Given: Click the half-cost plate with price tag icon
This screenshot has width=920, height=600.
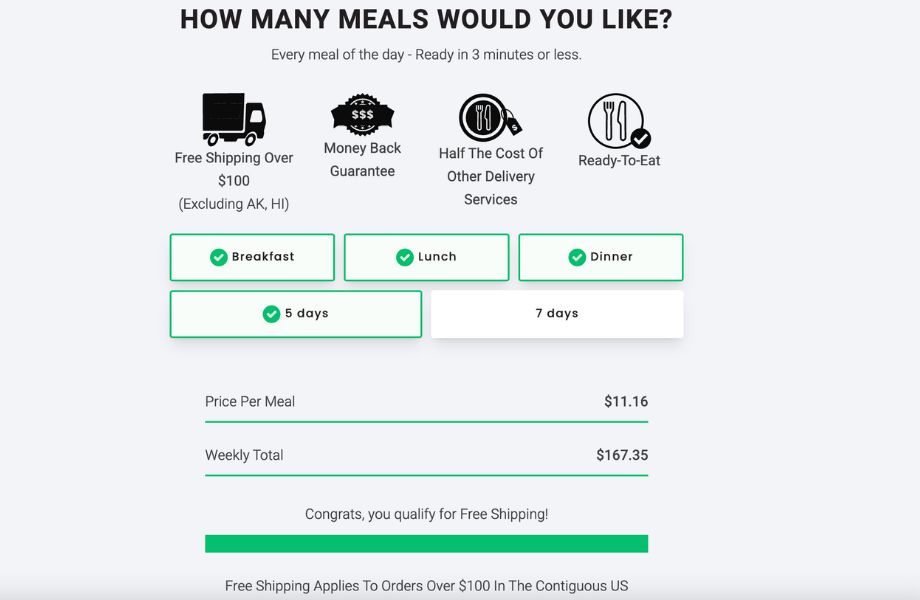Looking at the screenshot, I should 488,118.
